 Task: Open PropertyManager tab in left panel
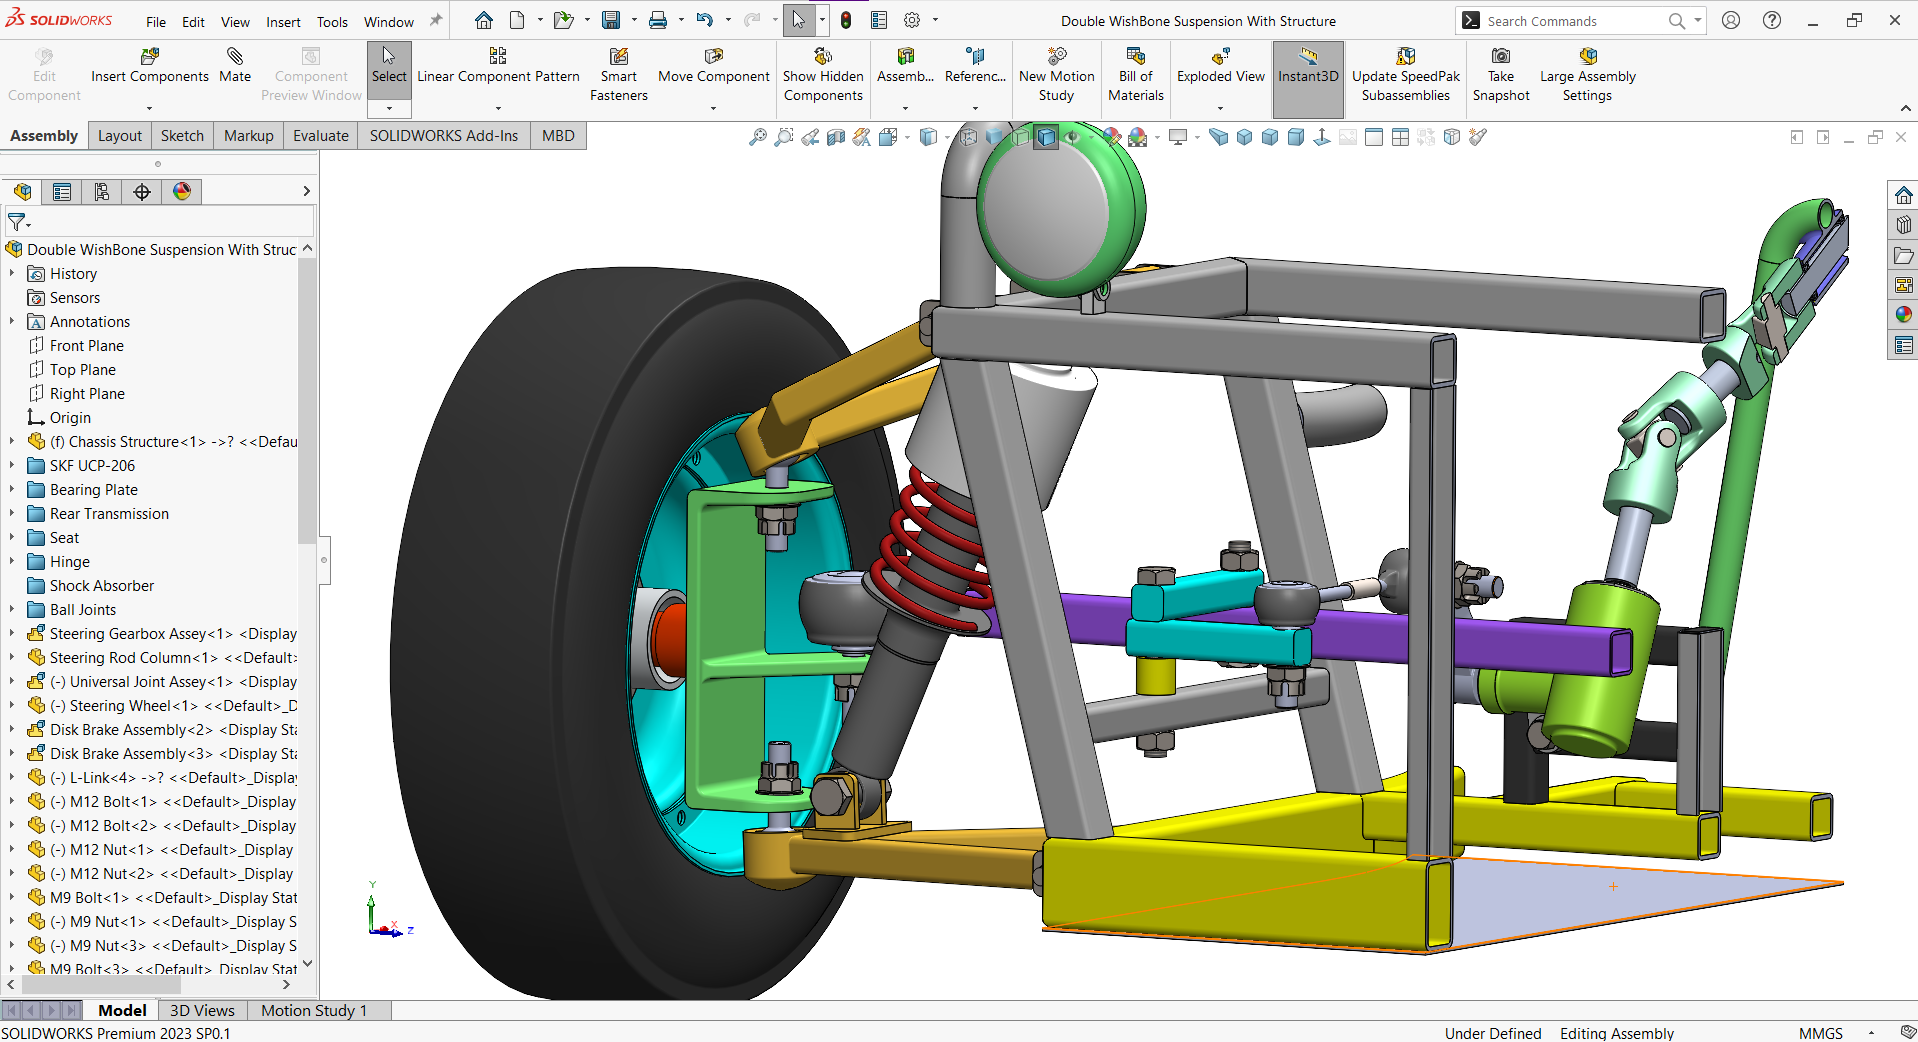(62, 192)
